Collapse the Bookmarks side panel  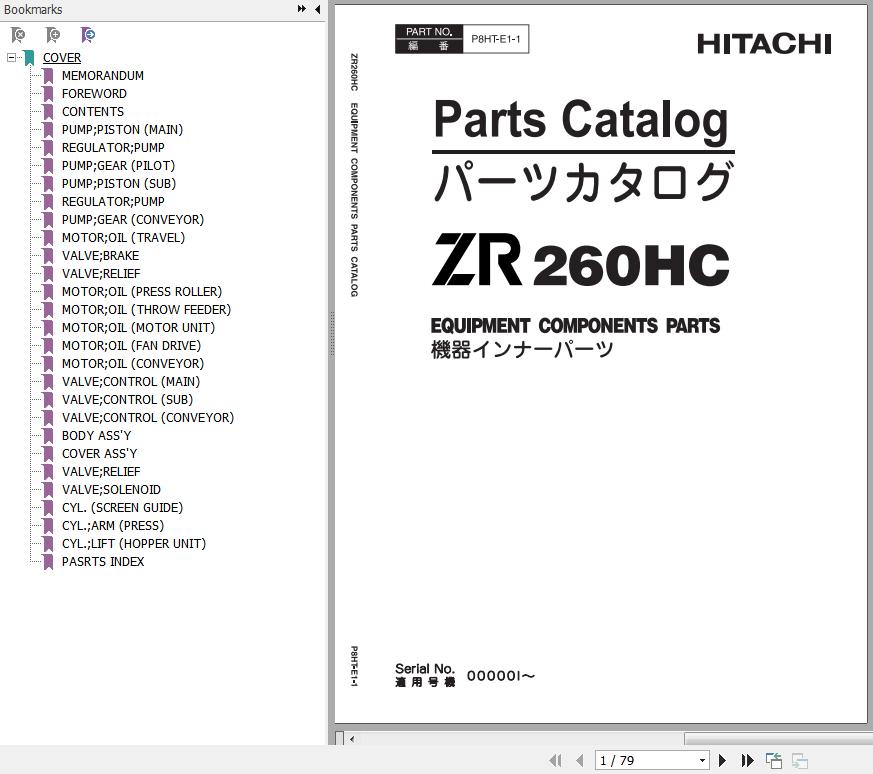tap(318, 9)
